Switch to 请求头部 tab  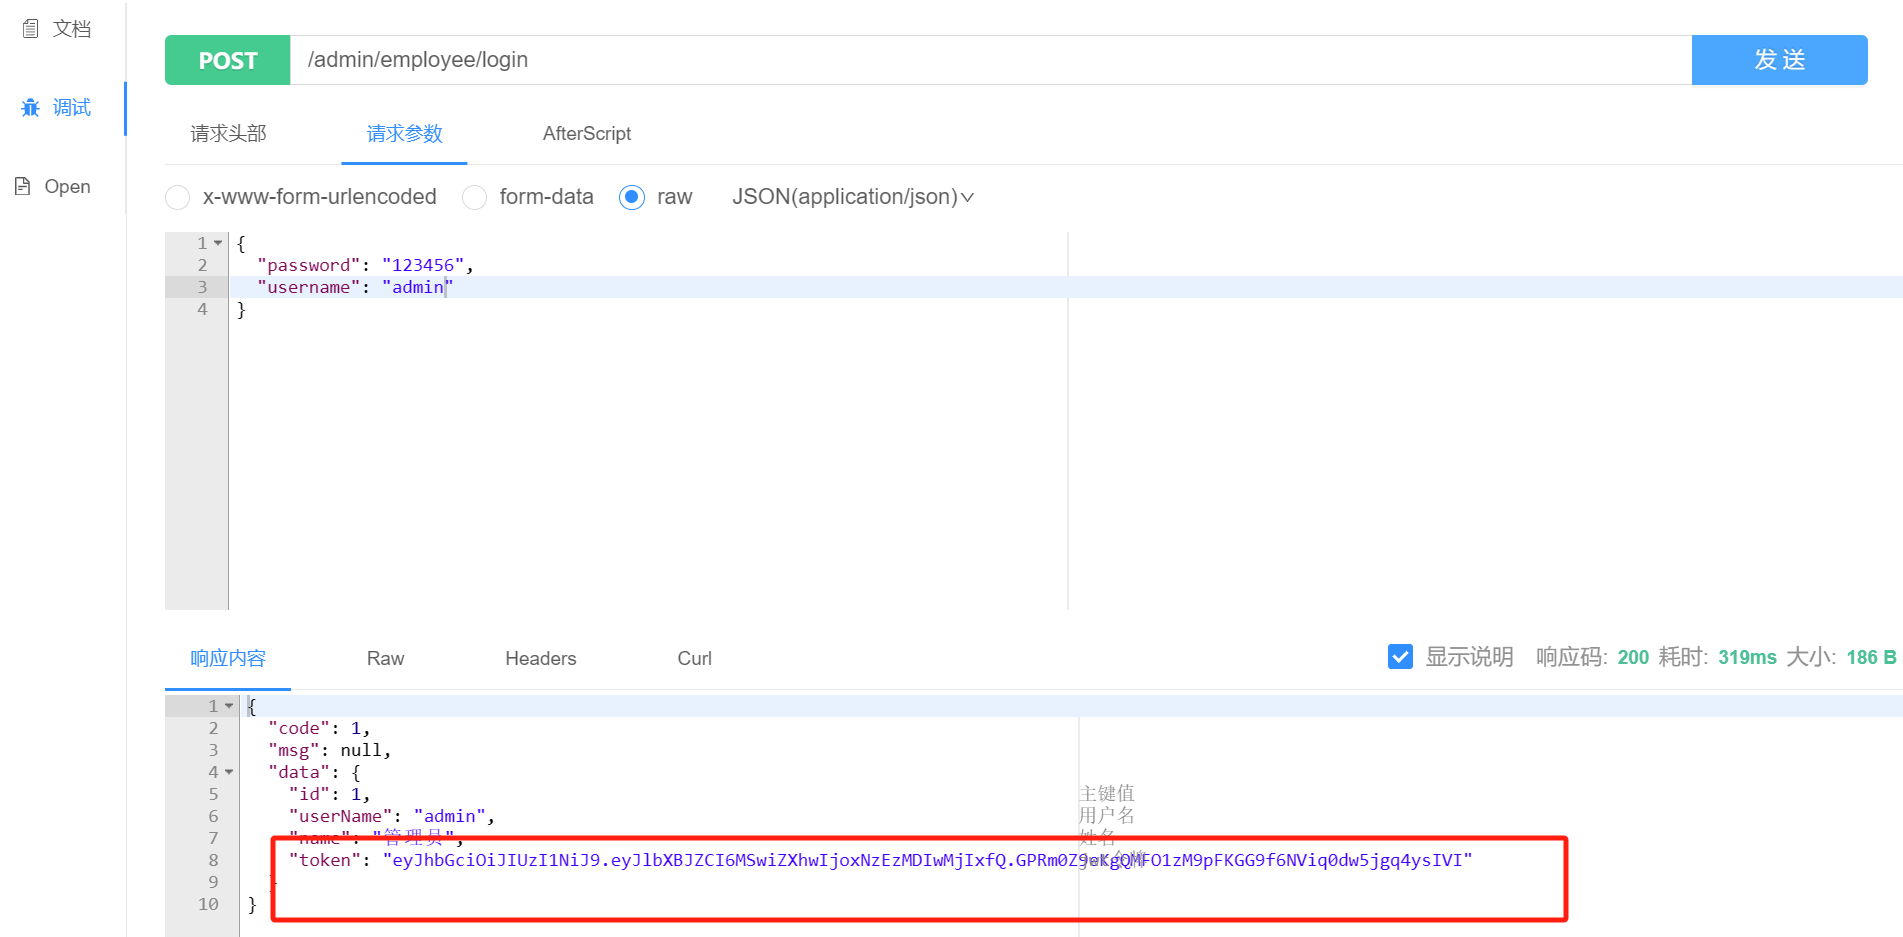(x=229, y=134)
